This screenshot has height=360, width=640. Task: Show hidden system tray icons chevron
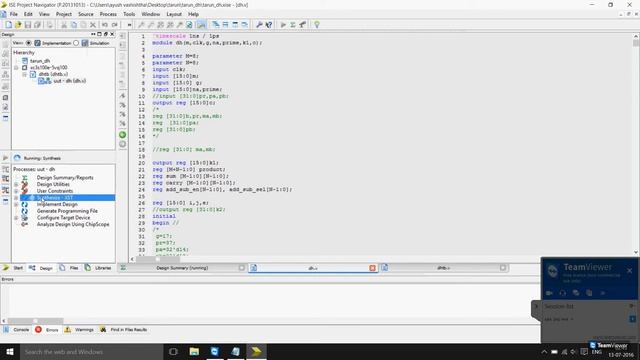544,352
